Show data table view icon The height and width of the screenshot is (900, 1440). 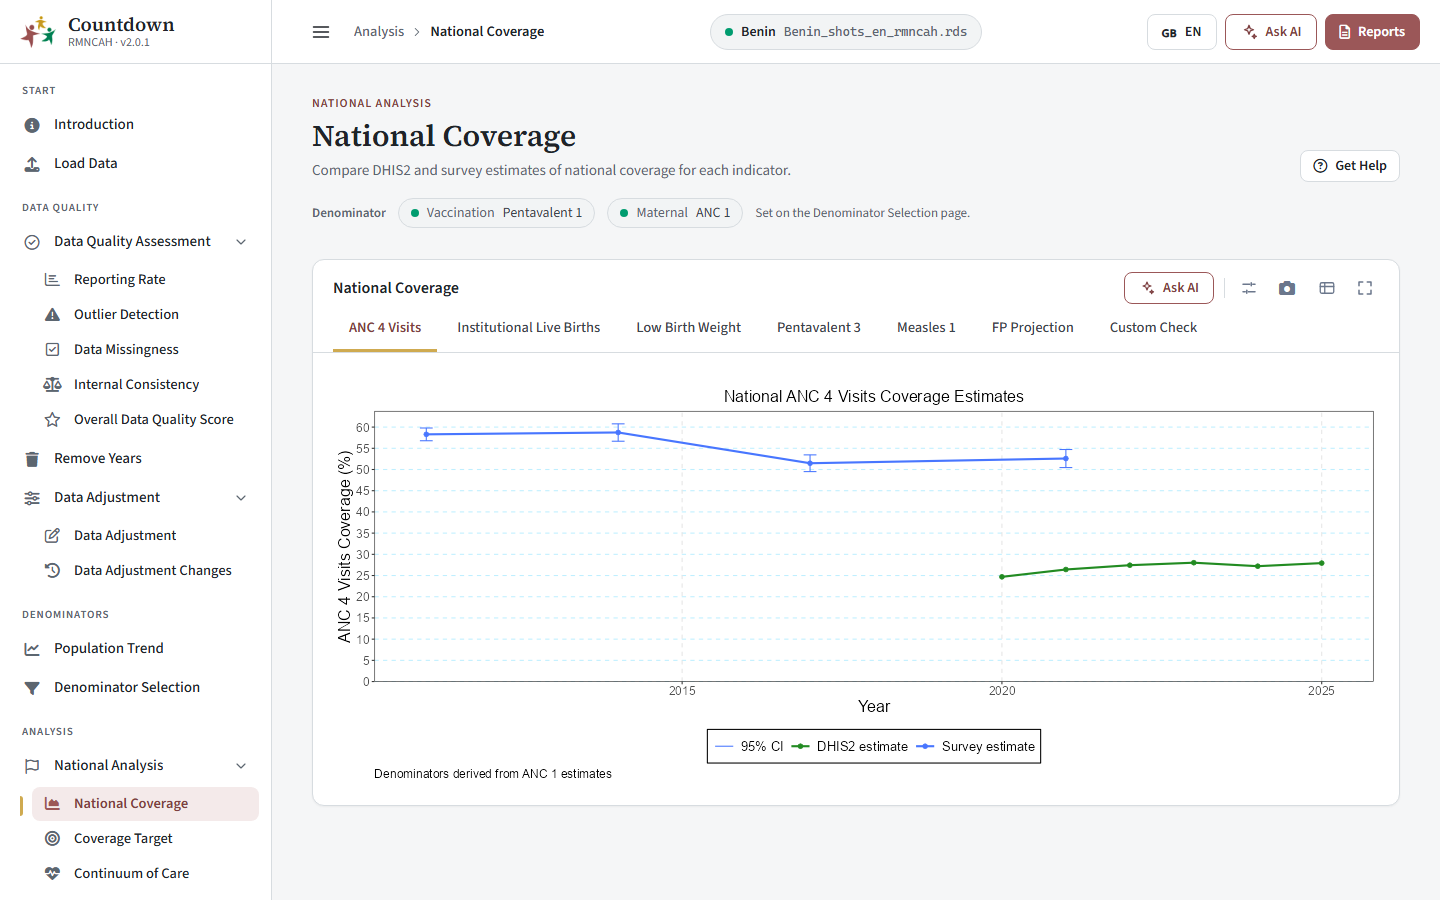[1327, 288]
